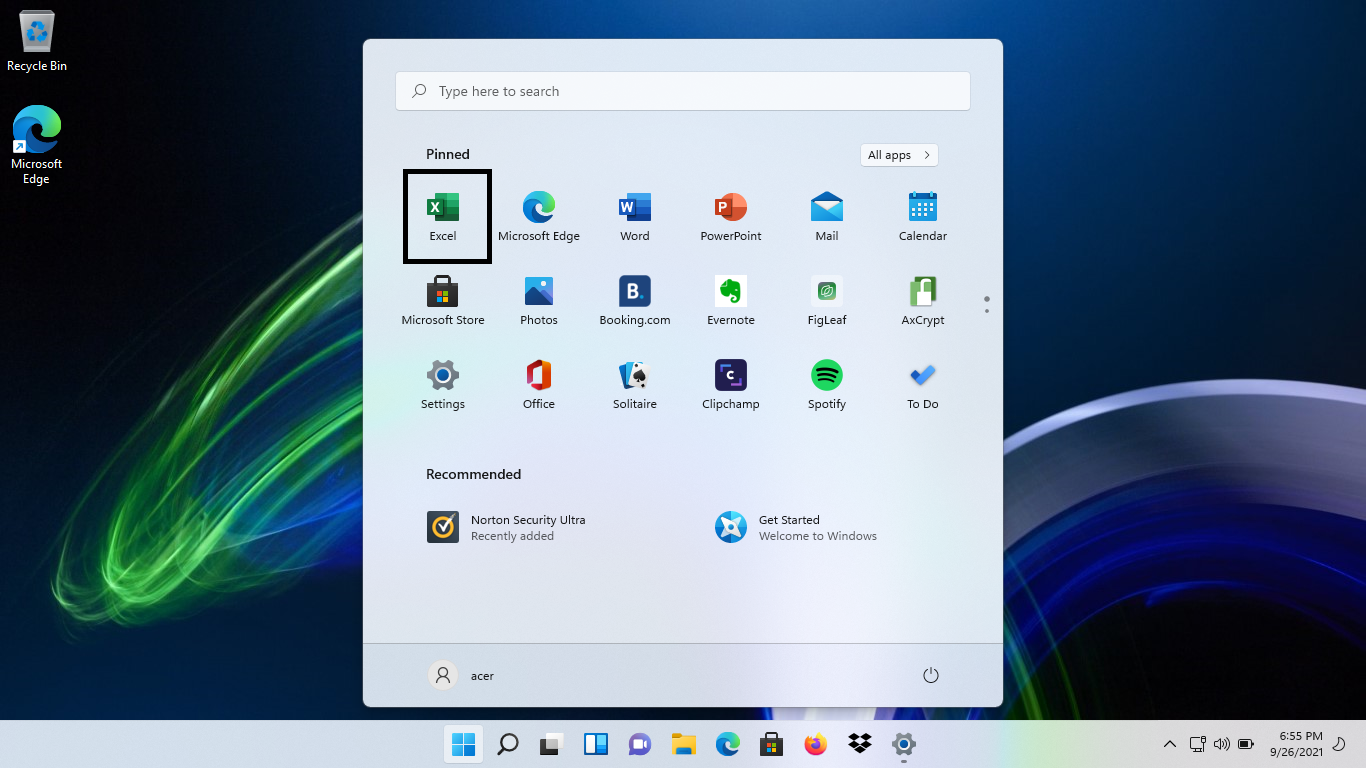Image resolution: width=1366 pixels, height=768 pixels.
Task: Click the All apps button
Action: coord(899,155)
